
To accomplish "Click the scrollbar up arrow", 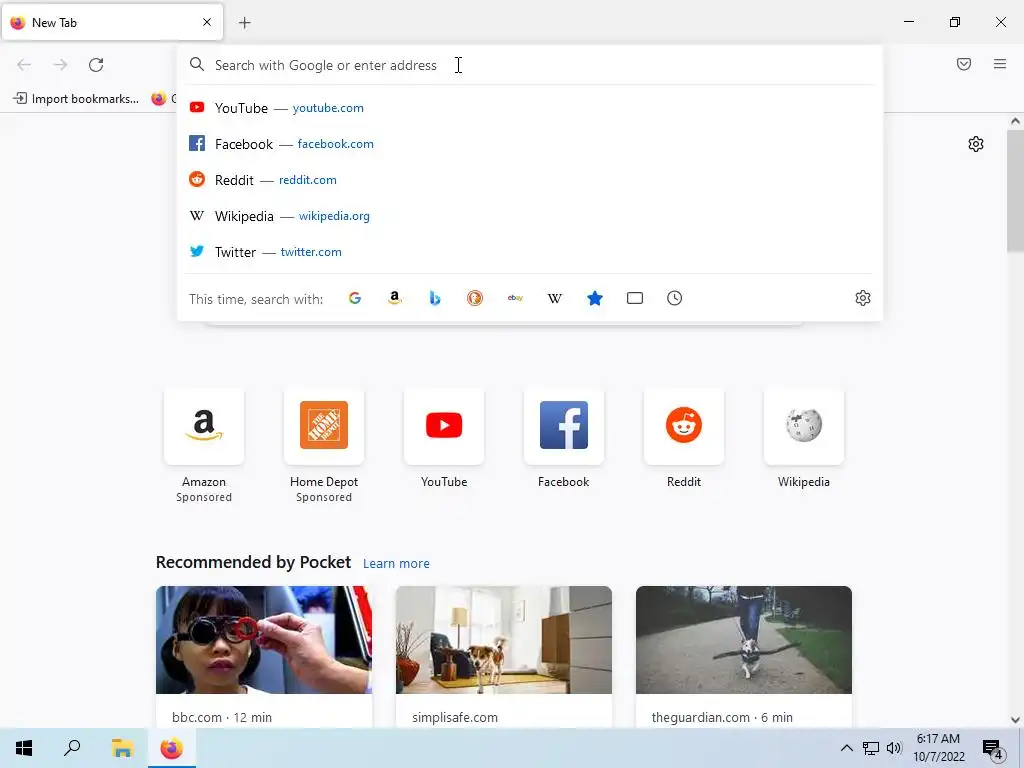I will (1015, 121).
